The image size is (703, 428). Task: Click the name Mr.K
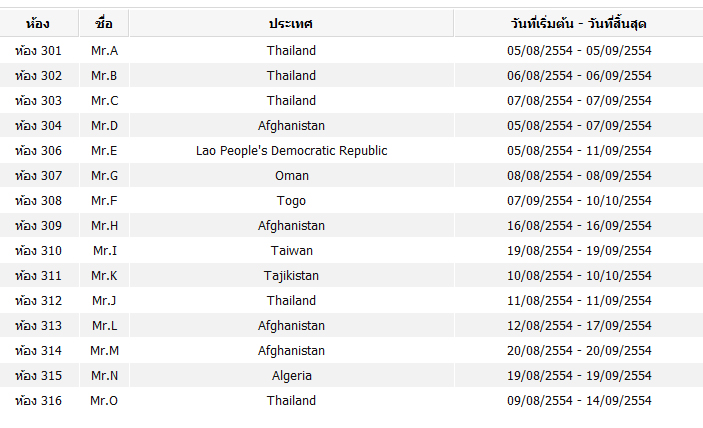[x=104, y=275]
